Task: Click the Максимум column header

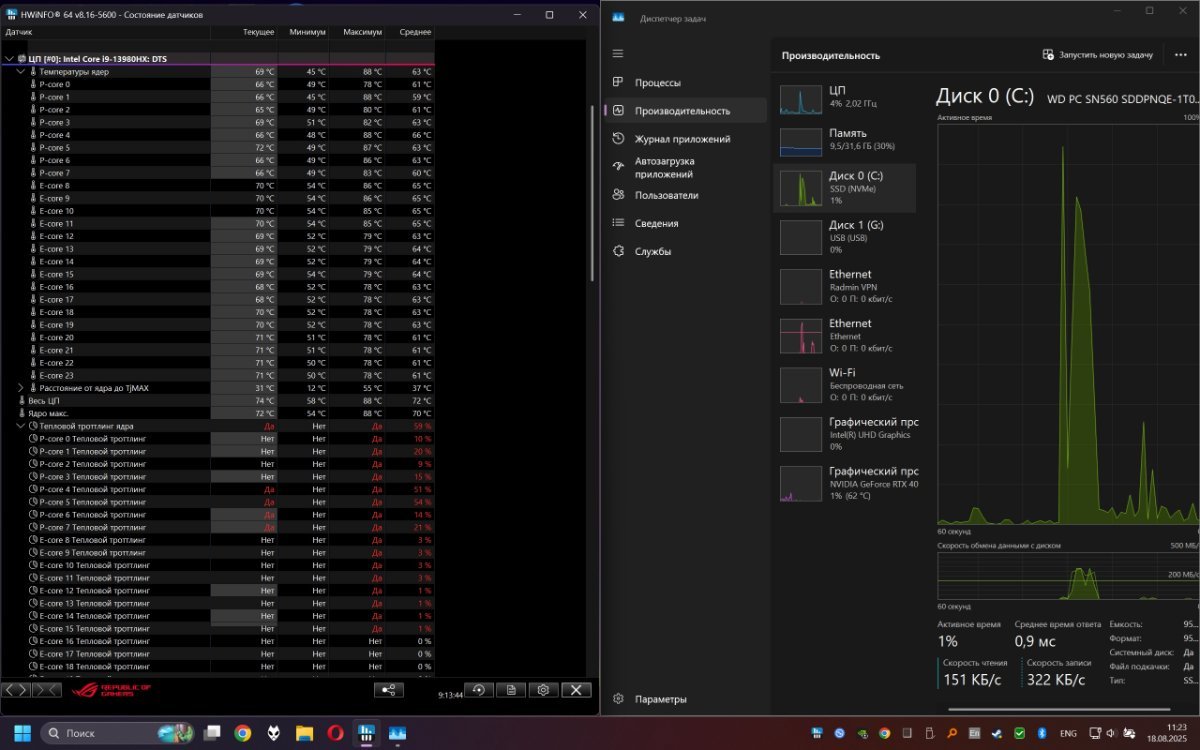Action: (x=358, y=32)
